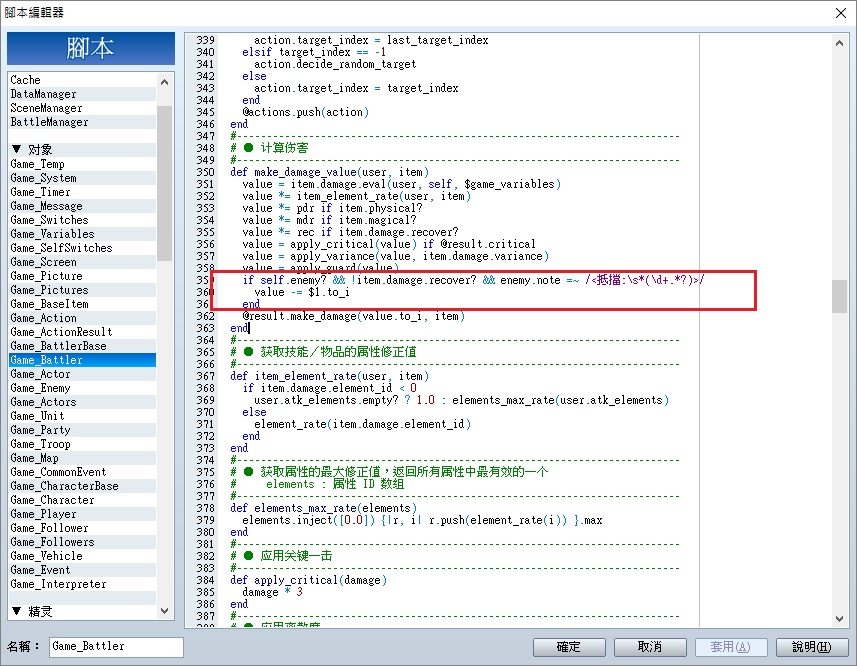Select the Game_Party script
Screen dimensions: 857x666
click(x=83, y=430)
